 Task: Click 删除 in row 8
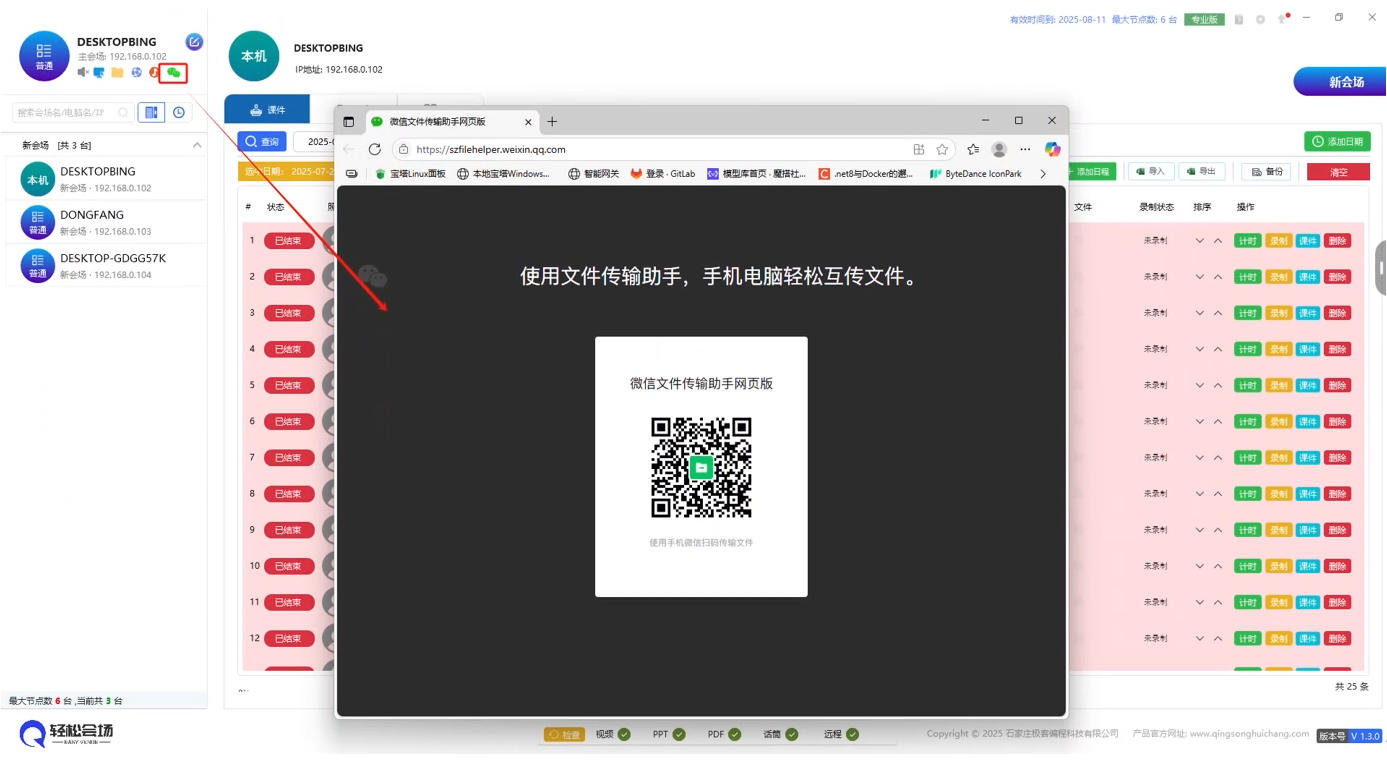click(1337, 494)
